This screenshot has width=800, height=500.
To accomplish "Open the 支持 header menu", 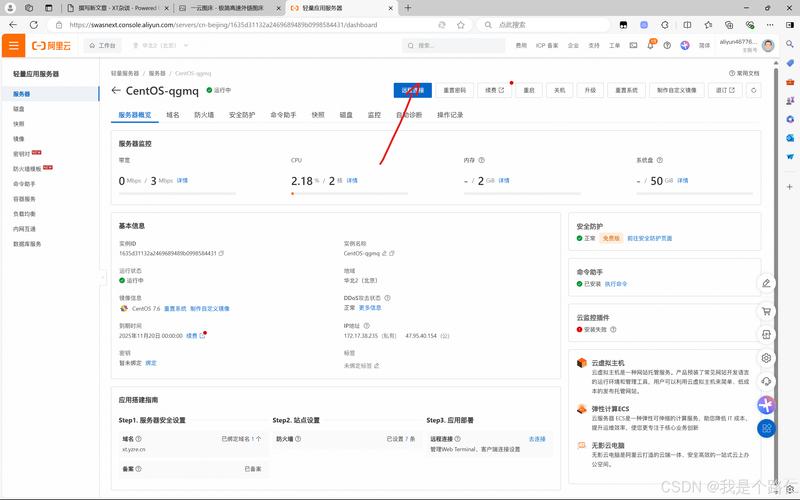I will [594, 45].
